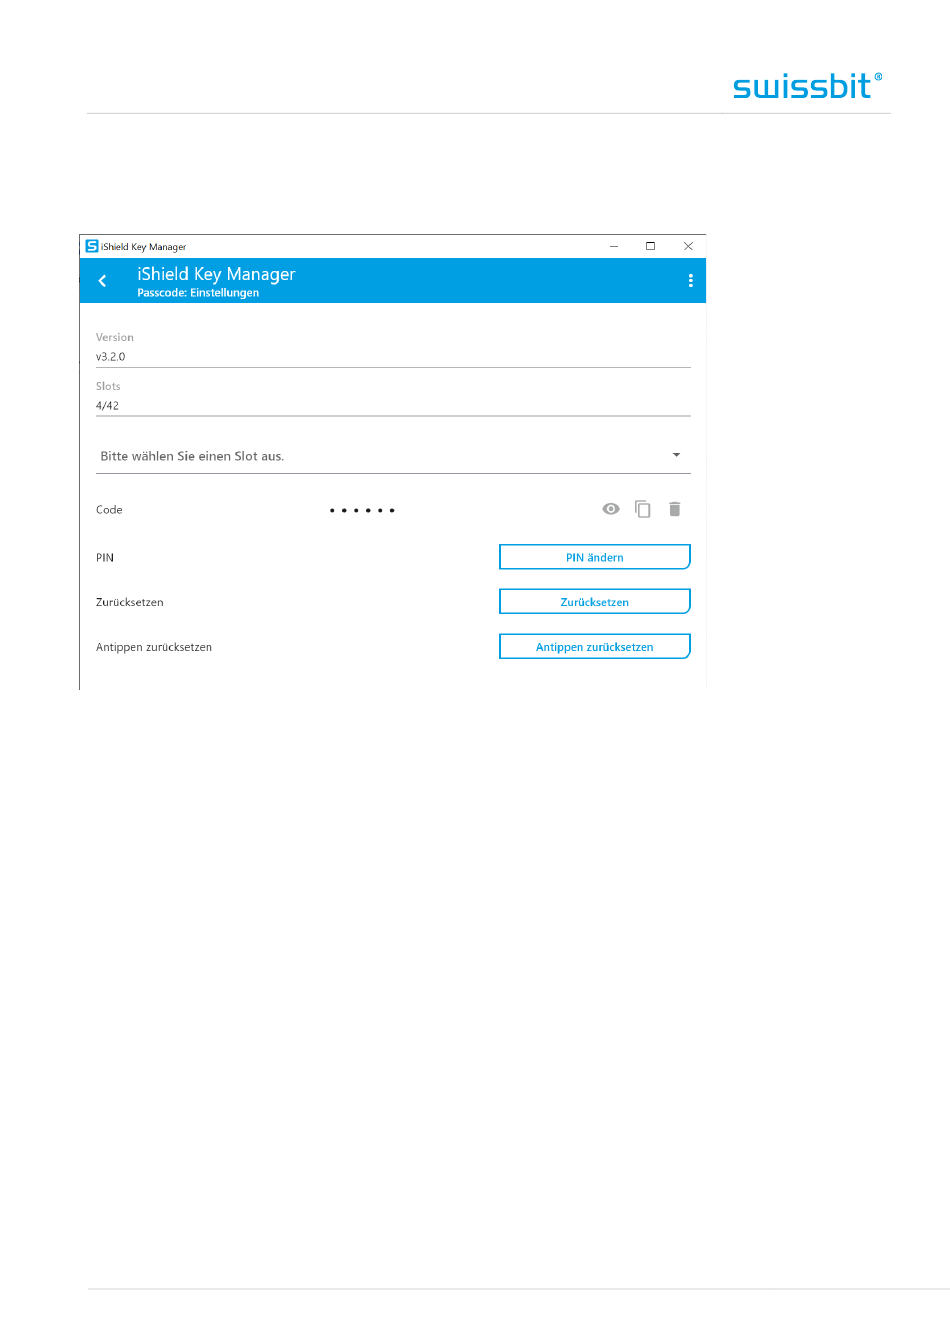950x1344 pixels.
Task: Expand the slot selection dropdown
Action: click(393, 456)
